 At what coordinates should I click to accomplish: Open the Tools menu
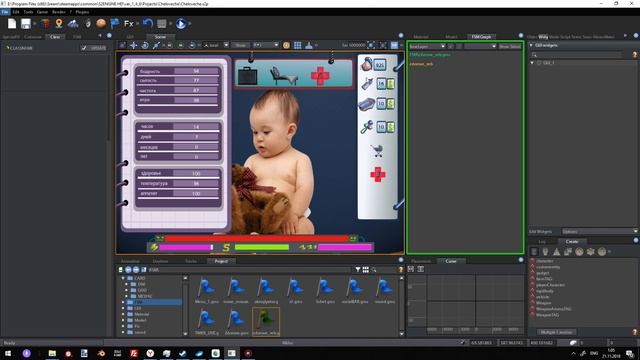[x=28, y=12]
